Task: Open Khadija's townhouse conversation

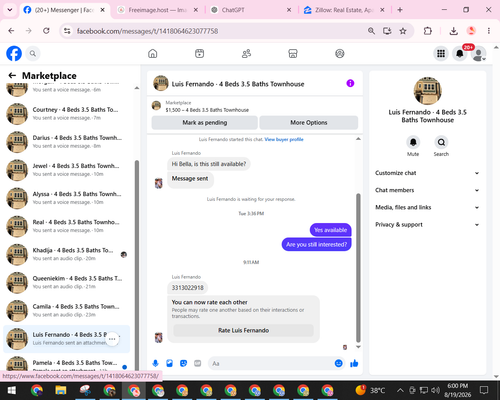Action: click(67, 254)
